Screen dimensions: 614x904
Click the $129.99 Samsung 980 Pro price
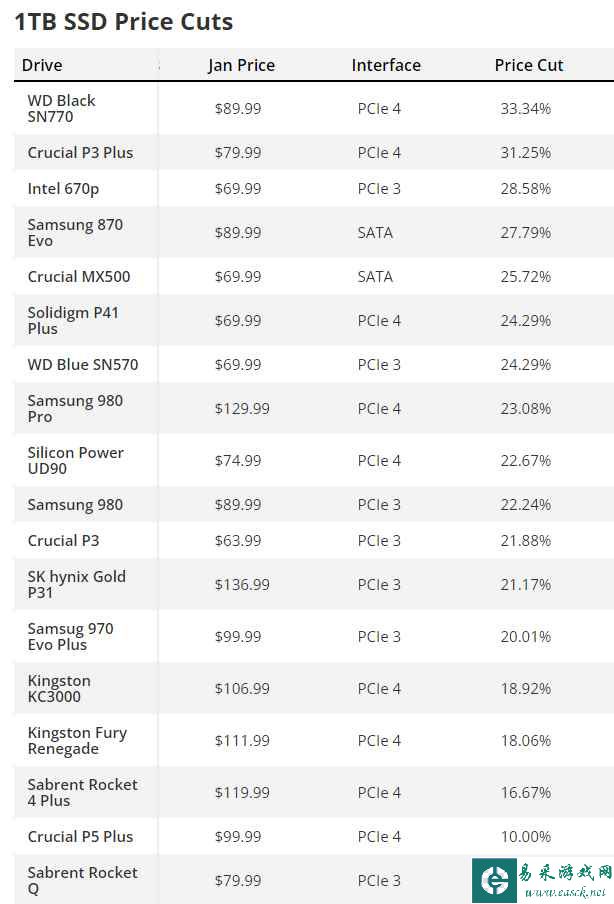(242, 408)
